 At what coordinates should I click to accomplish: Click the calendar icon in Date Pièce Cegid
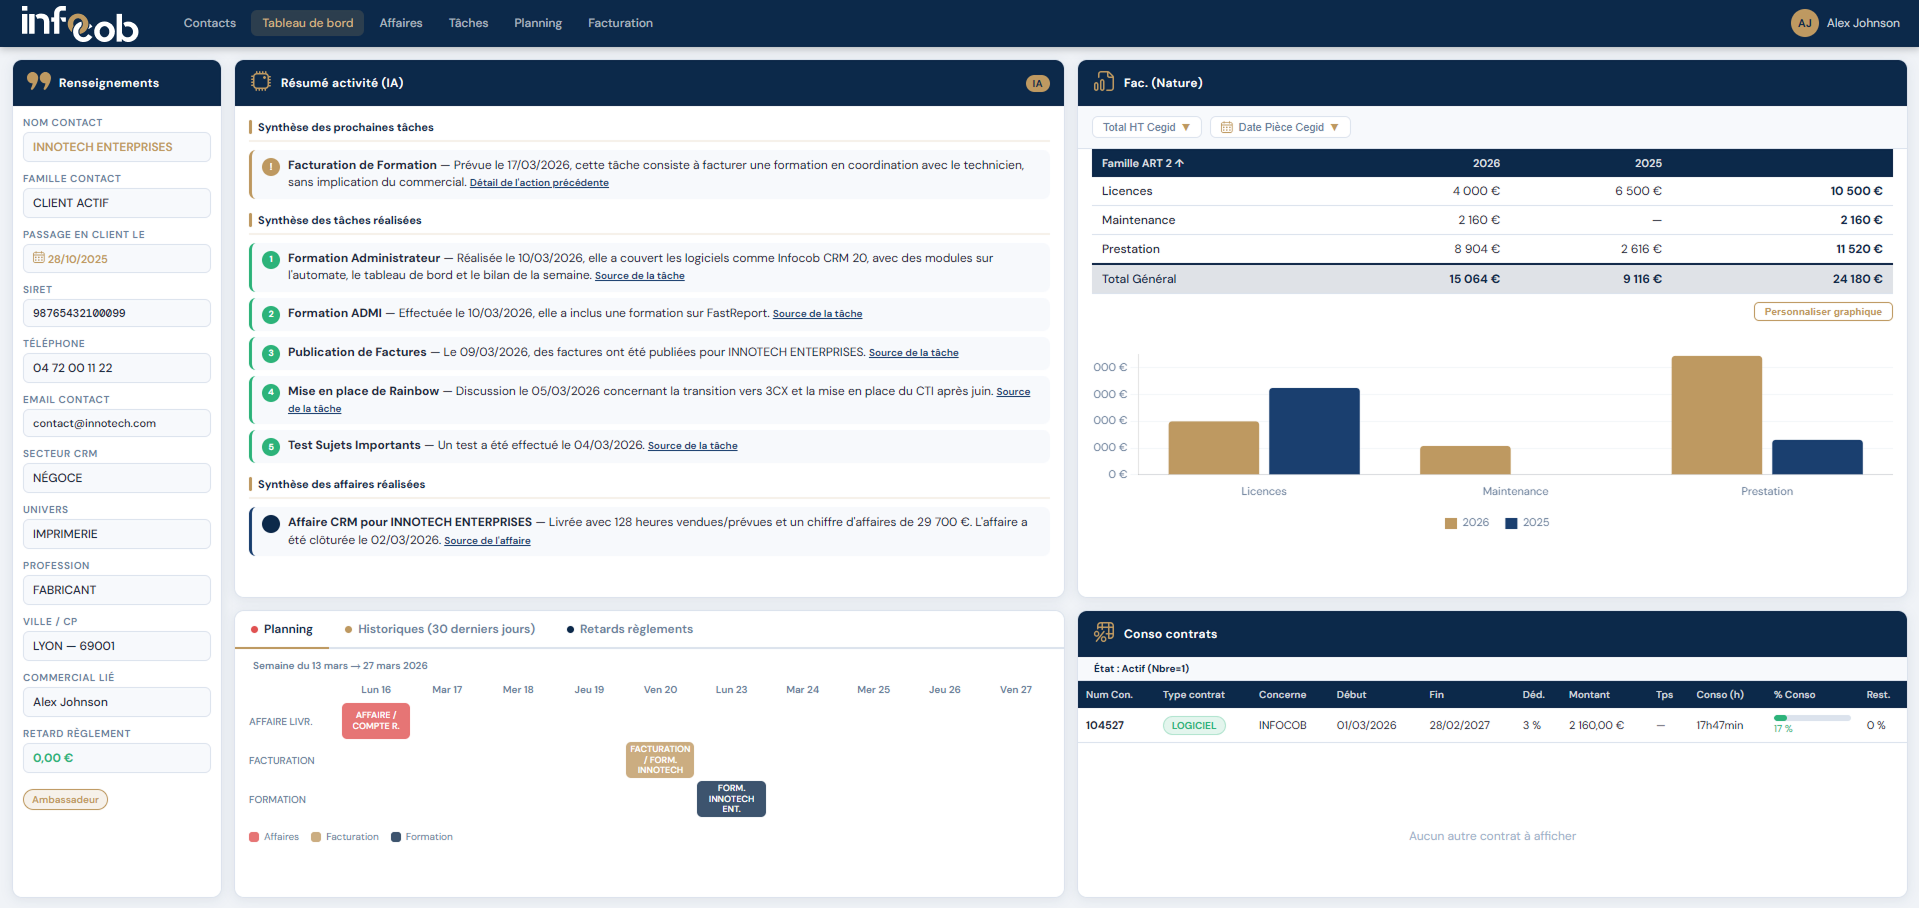pyautogui.click(x=1227, y=127)
